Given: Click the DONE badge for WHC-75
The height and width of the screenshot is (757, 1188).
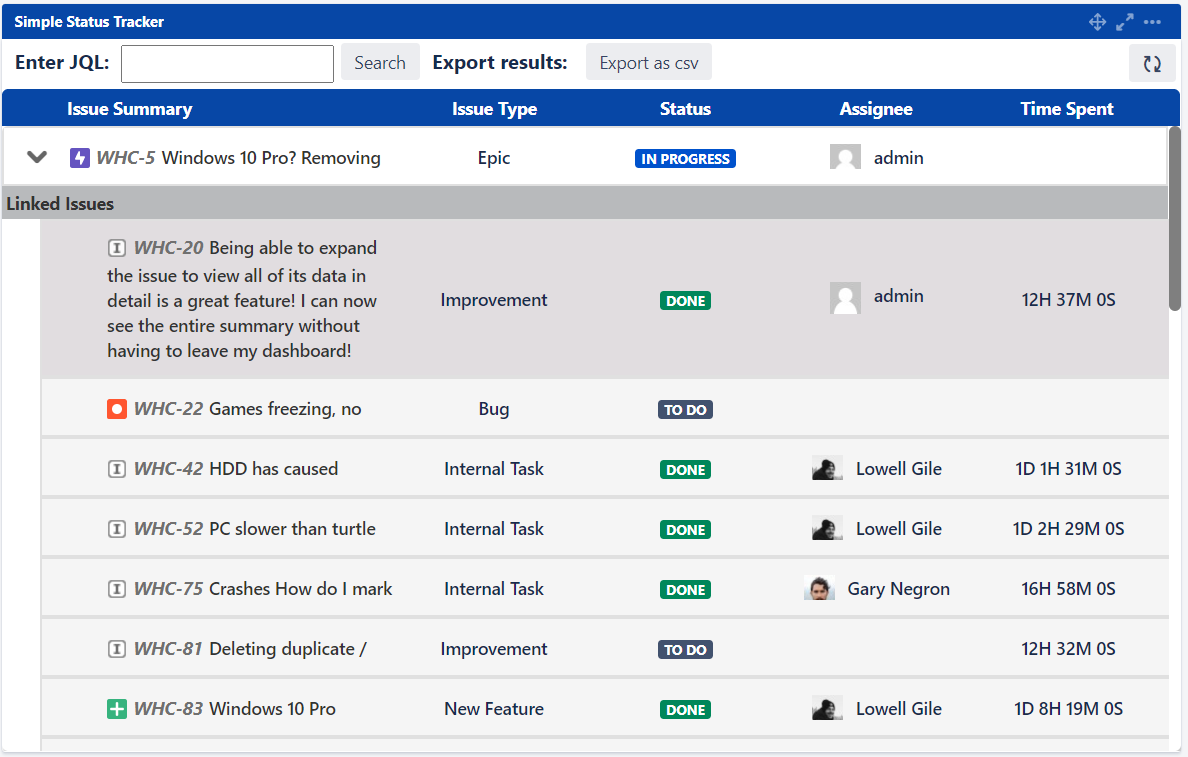Looking at the screenshot, I should [686, 590].
